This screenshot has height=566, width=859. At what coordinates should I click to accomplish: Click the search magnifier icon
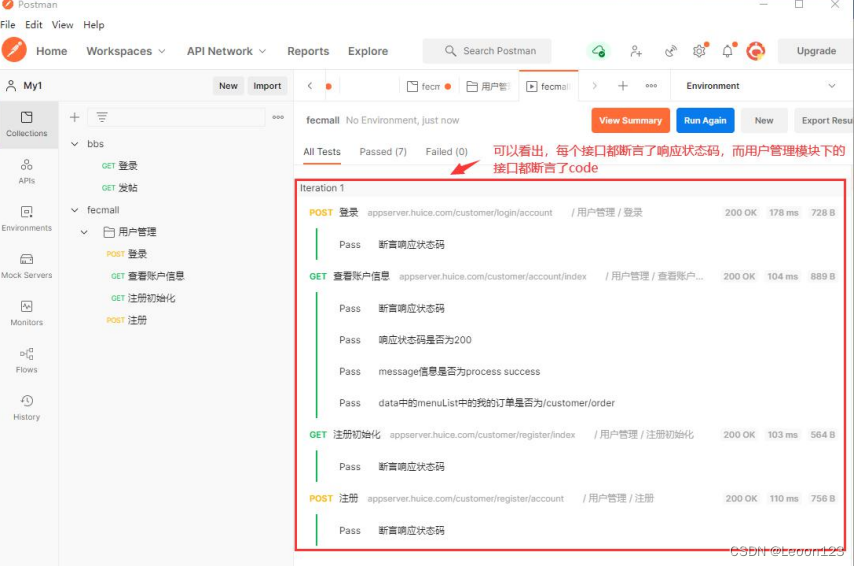[x=450, y=51]
